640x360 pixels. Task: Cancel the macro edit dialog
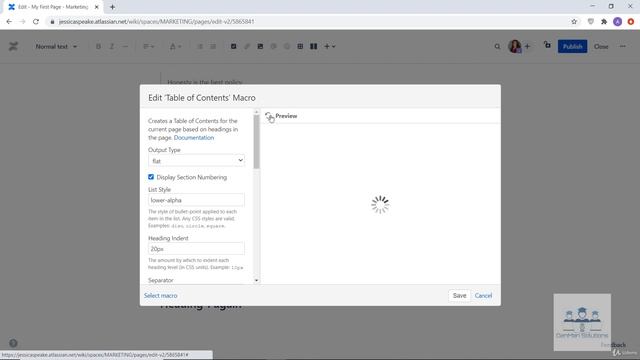coord(483,296)
